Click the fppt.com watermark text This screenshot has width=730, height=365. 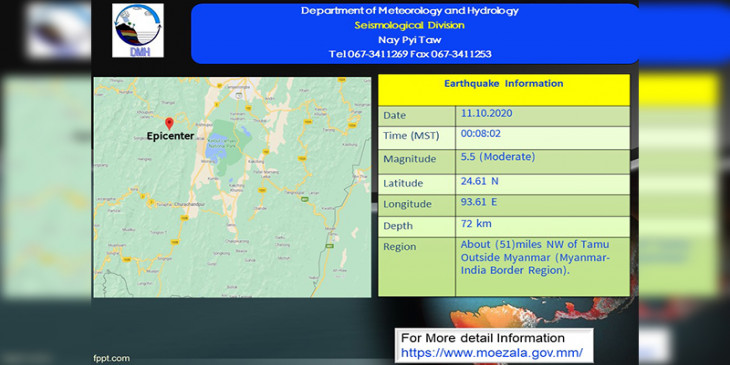click(x=111, y=358)
